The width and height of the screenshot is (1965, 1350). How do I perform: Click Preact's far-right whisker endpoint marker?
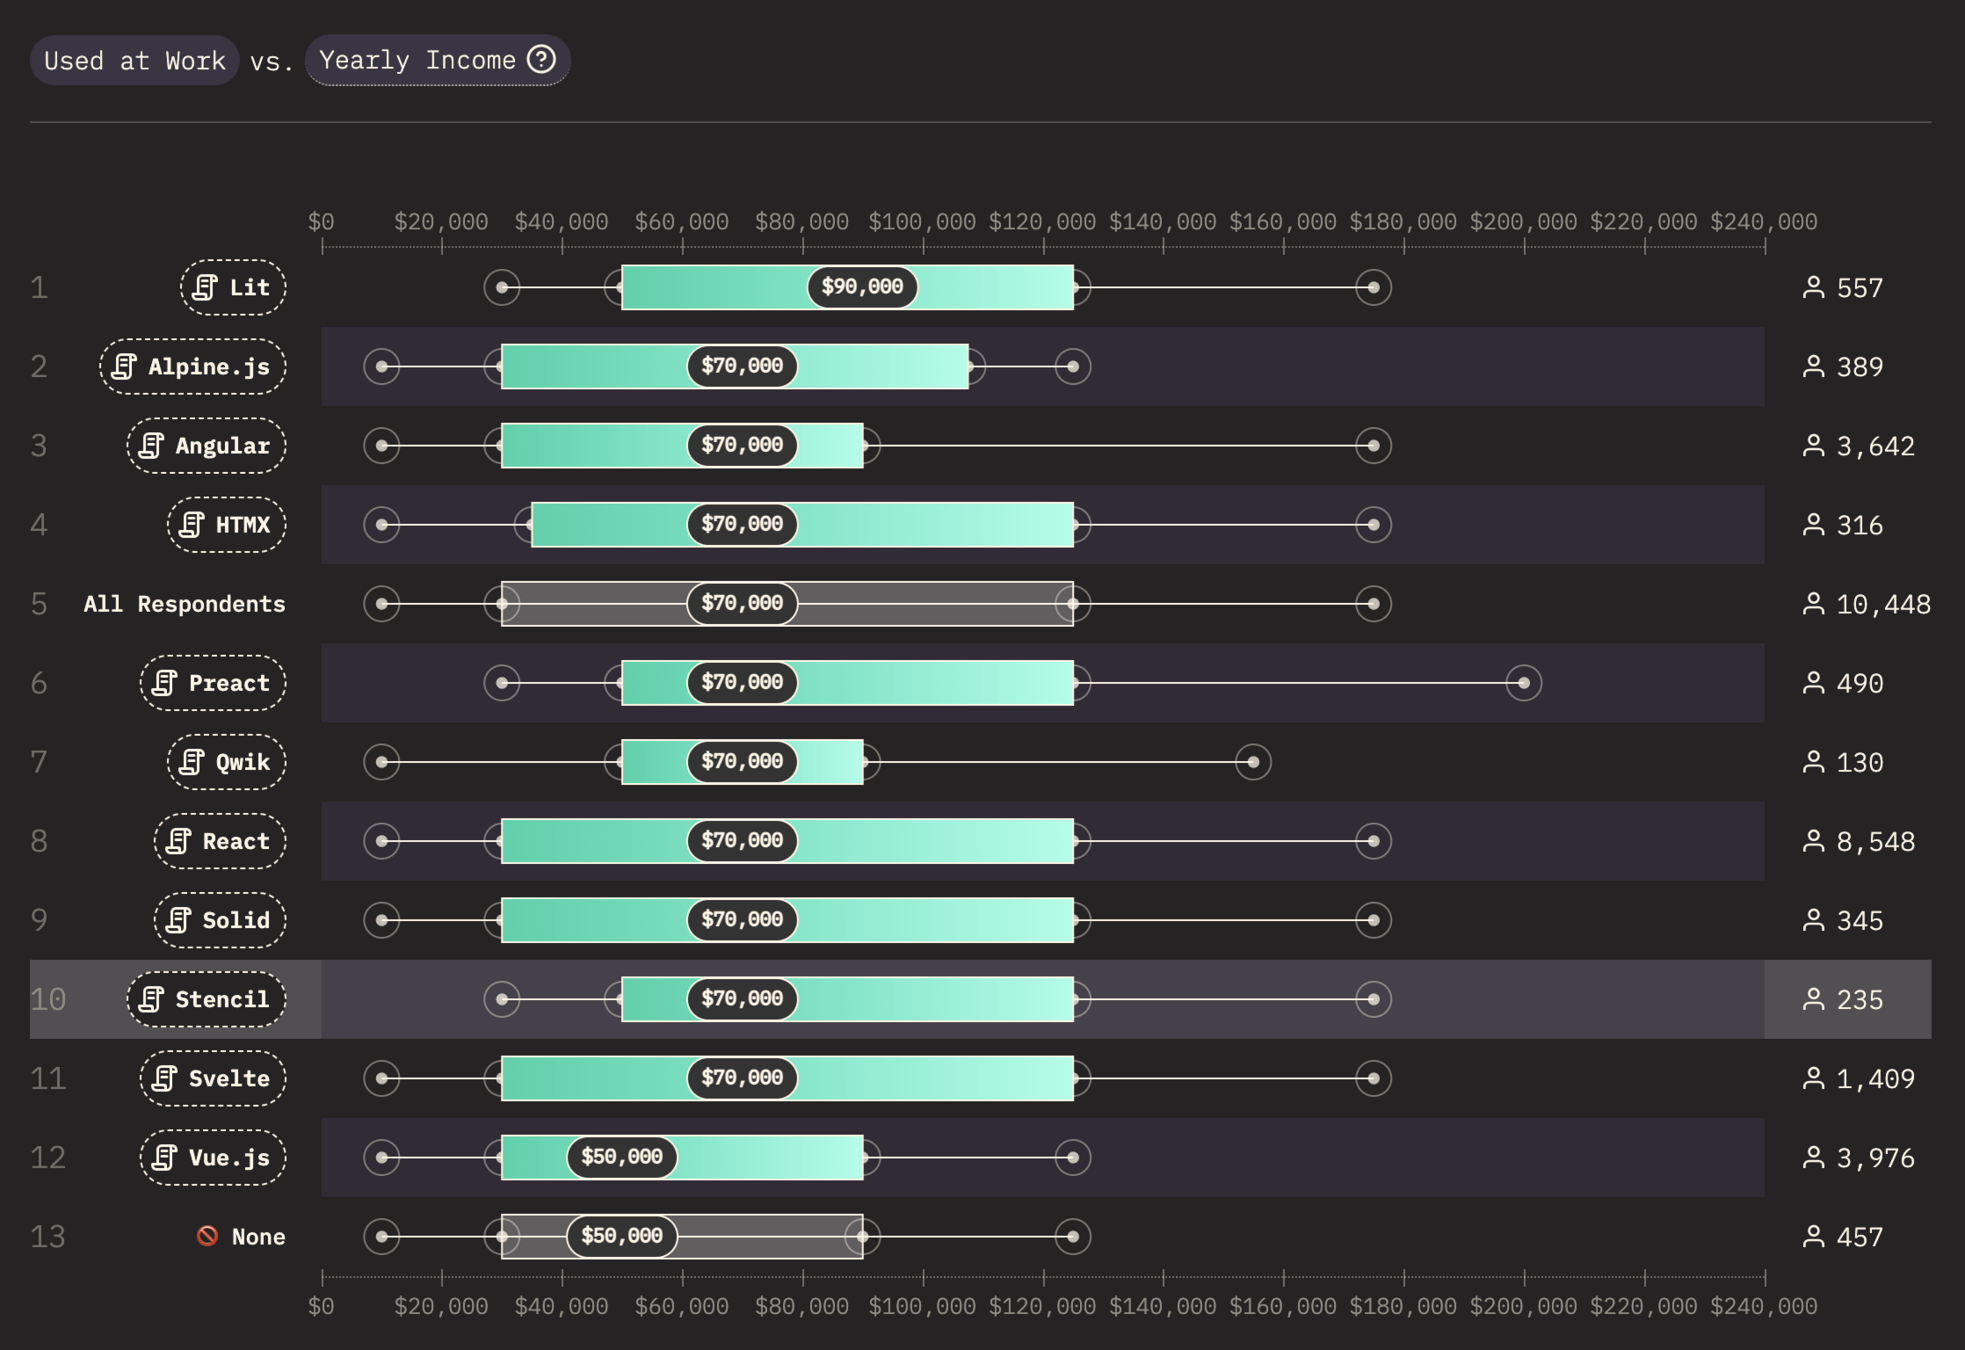[x=1523, y=683]
